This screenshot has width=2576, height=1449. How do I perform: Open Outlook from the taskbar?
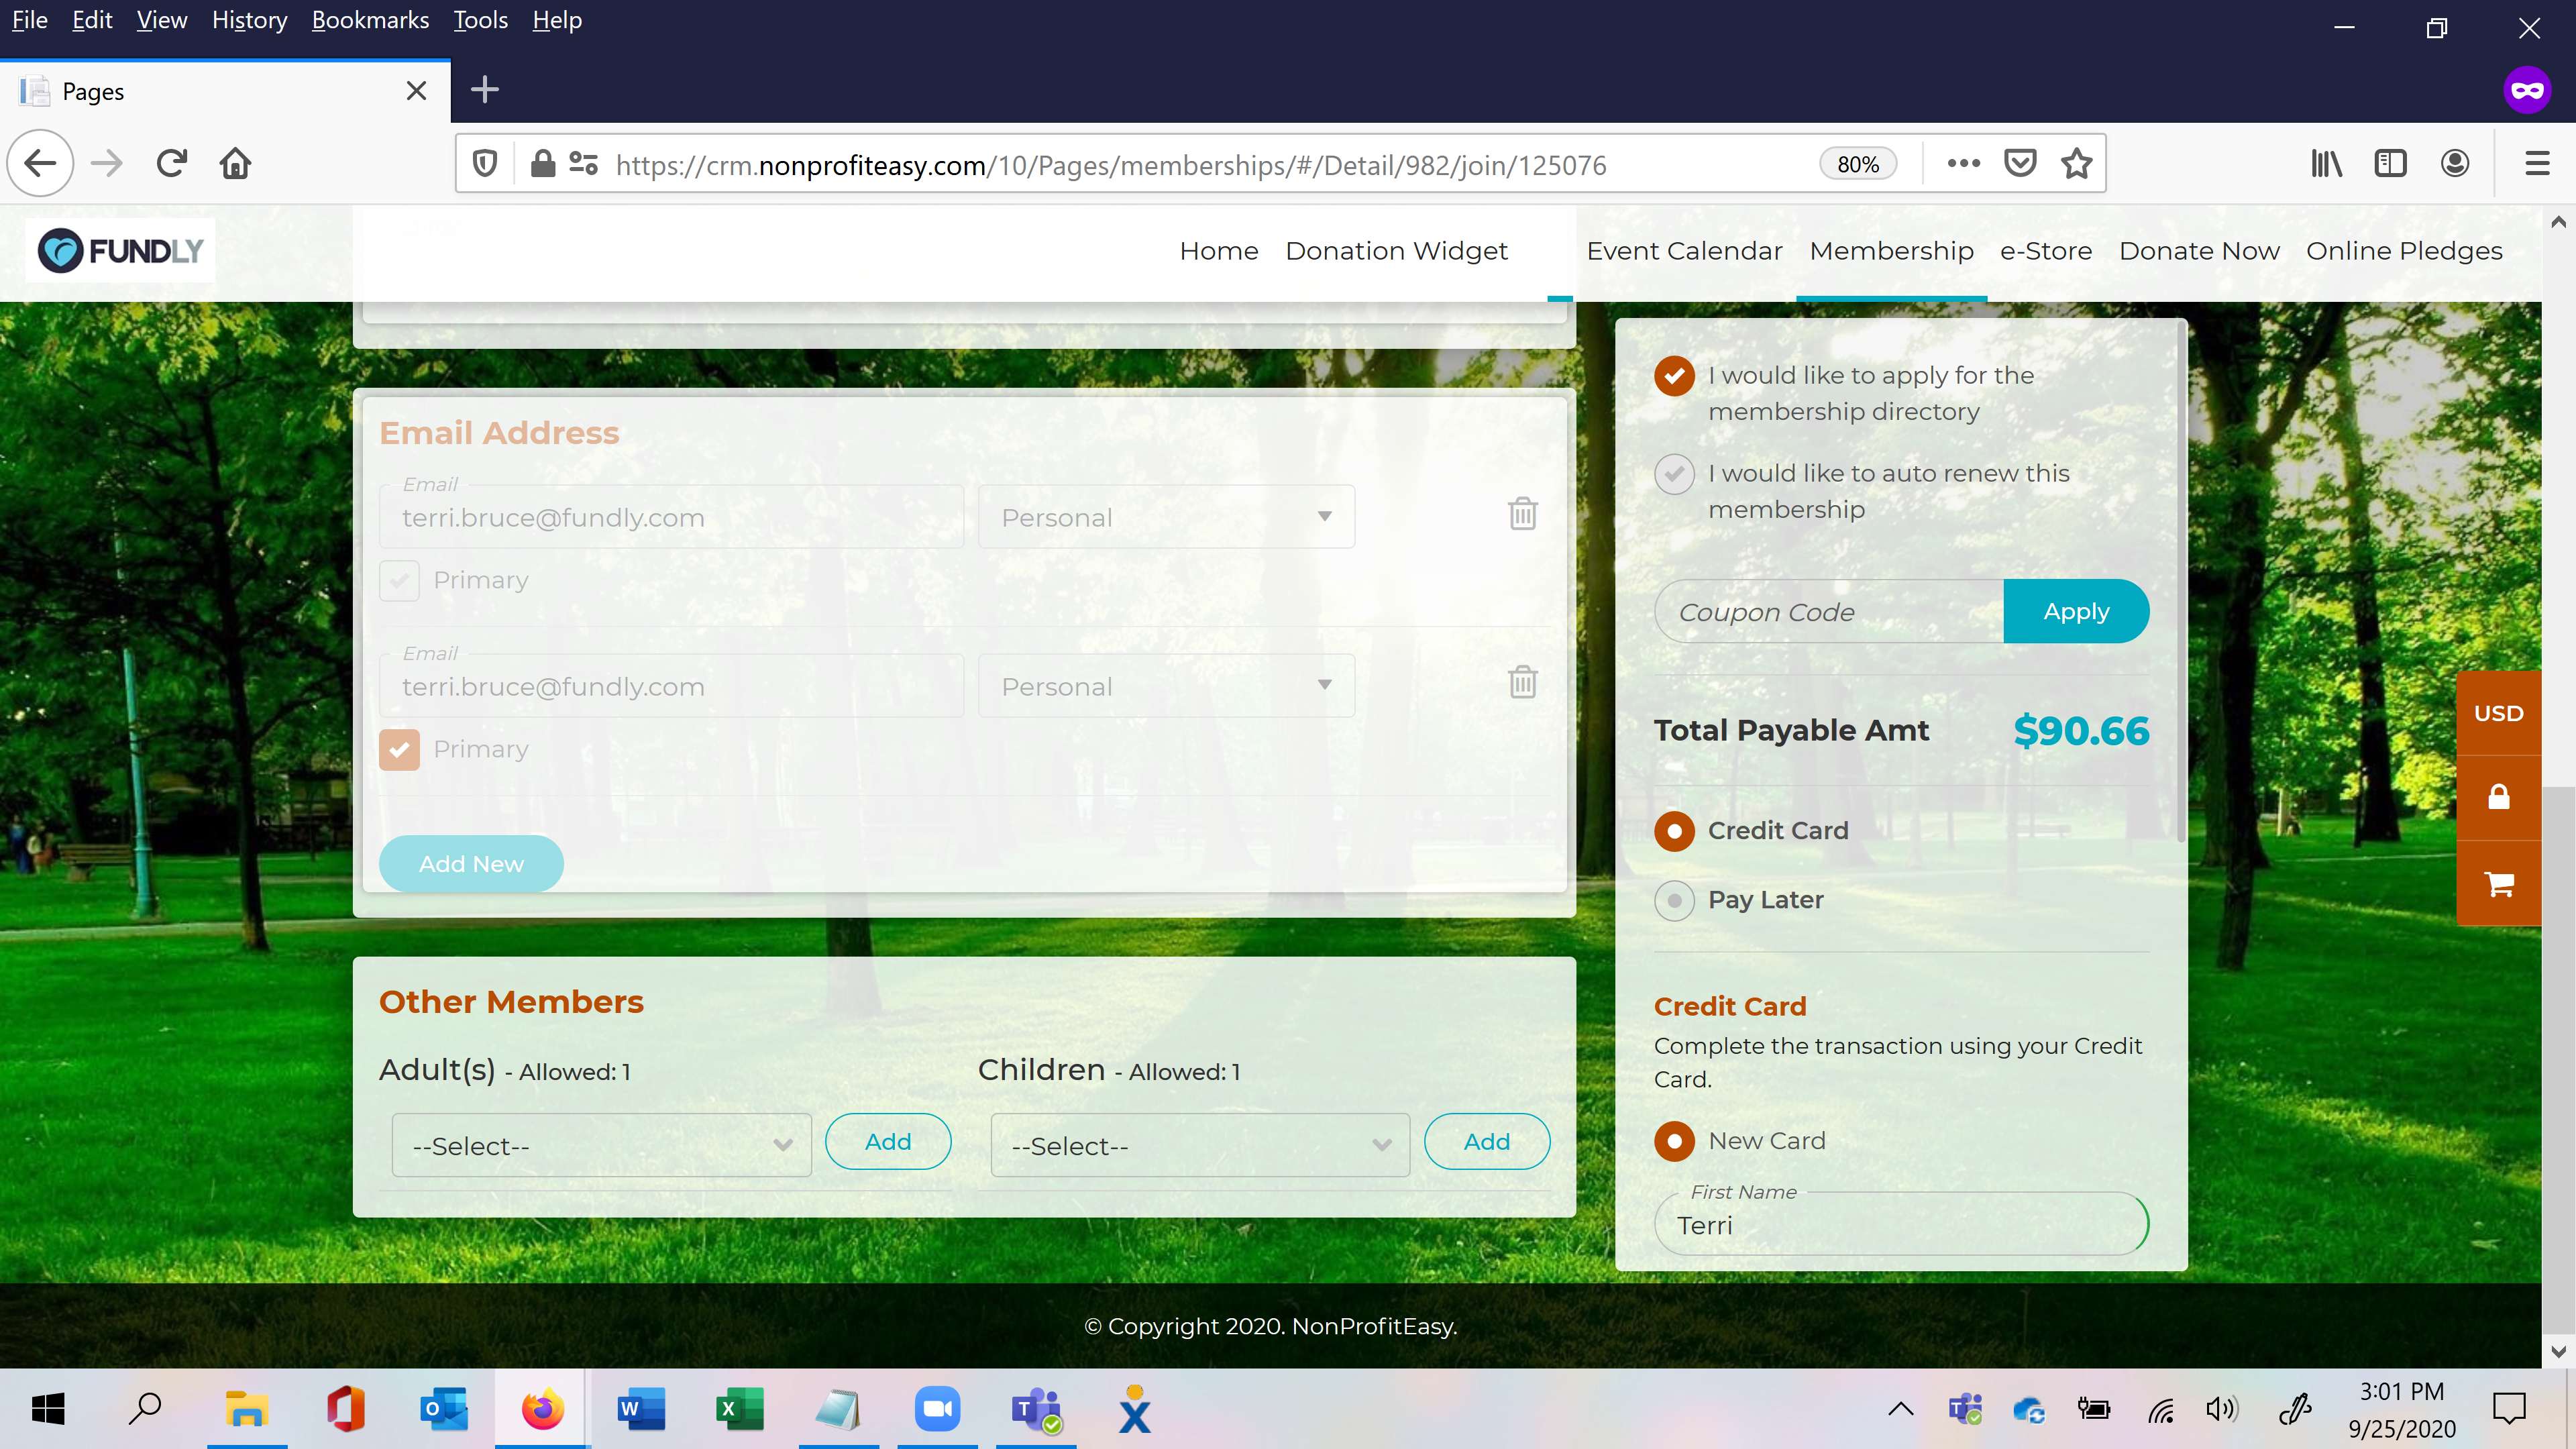(x=443, y=1409)
